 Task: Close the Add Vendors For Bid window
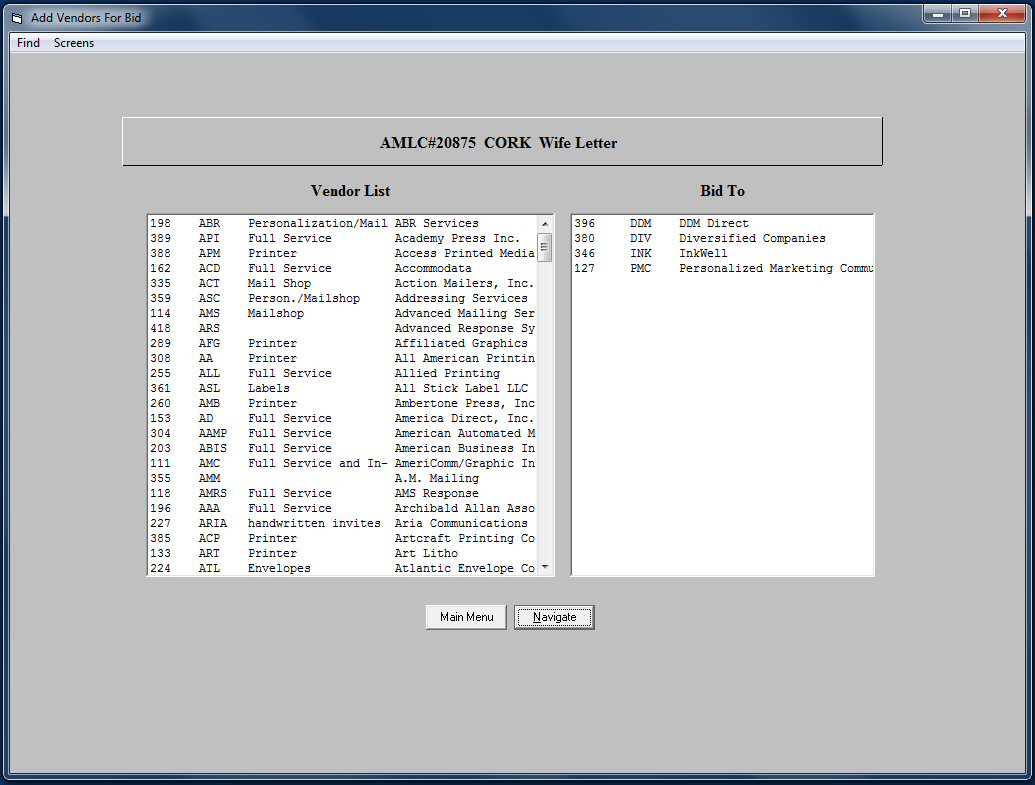[1002, 13]
